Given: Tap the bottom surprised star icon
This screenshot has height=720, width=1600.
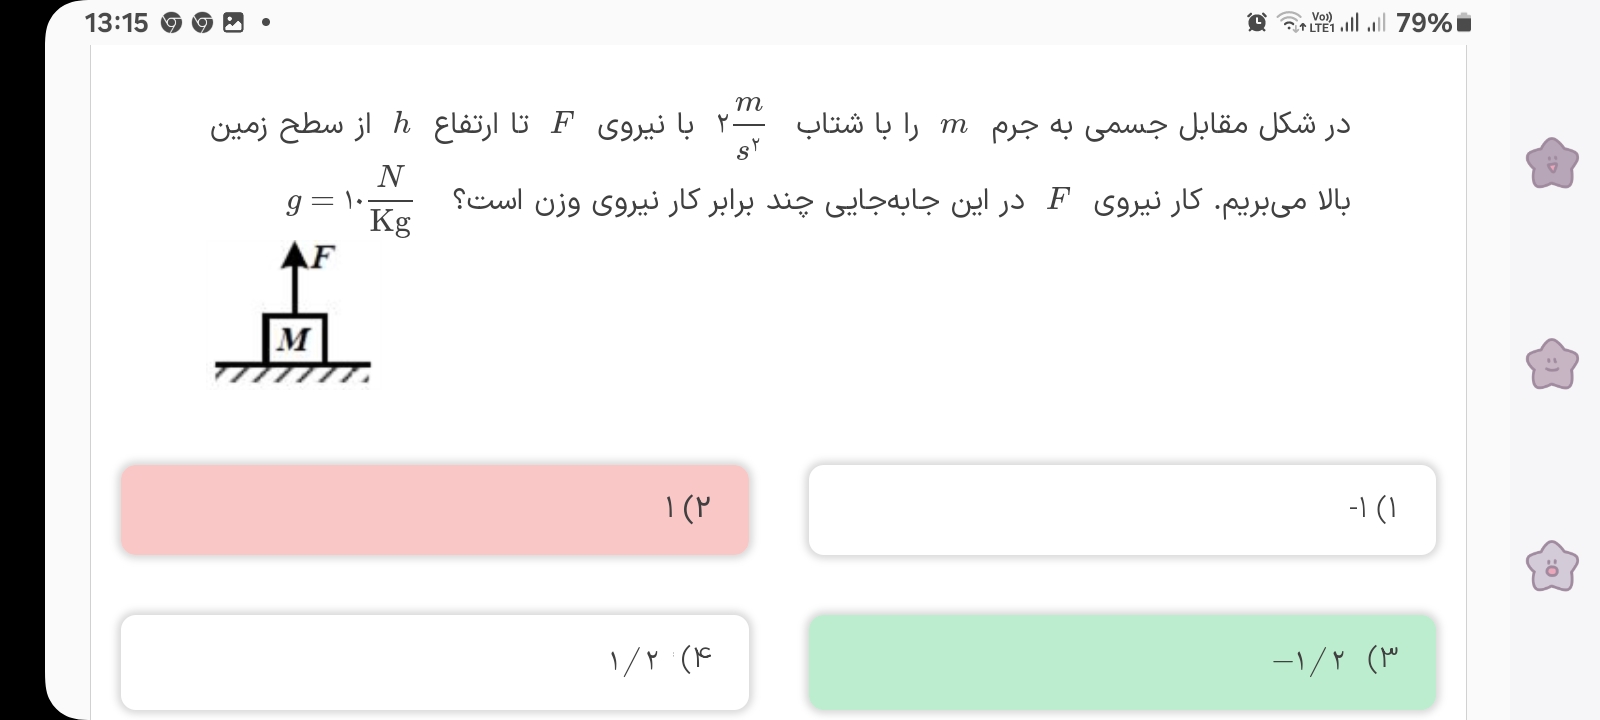Looking at the screenshot, I should (x=1551, y=566).
